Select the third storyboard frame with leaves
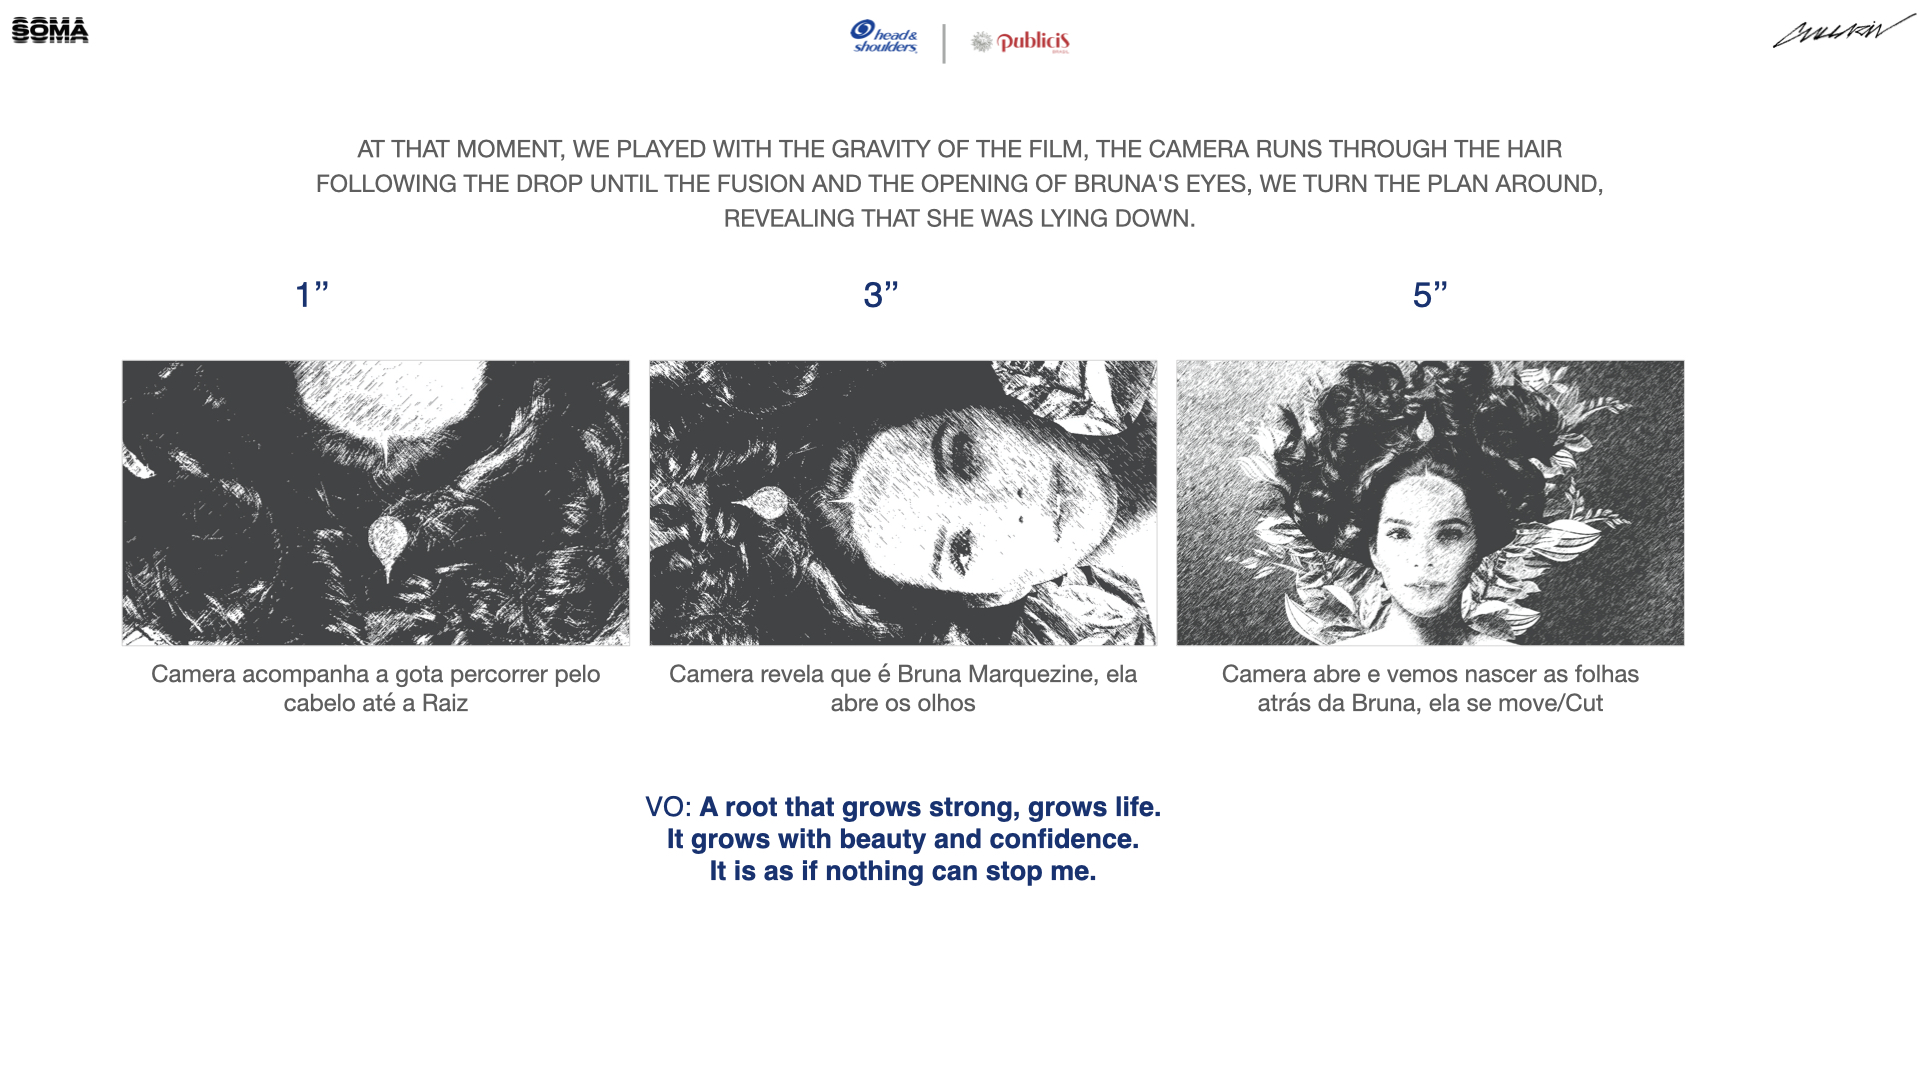Image resolution: width=1920 pixels, height=1080 pixels. [x=1430, y=503]
